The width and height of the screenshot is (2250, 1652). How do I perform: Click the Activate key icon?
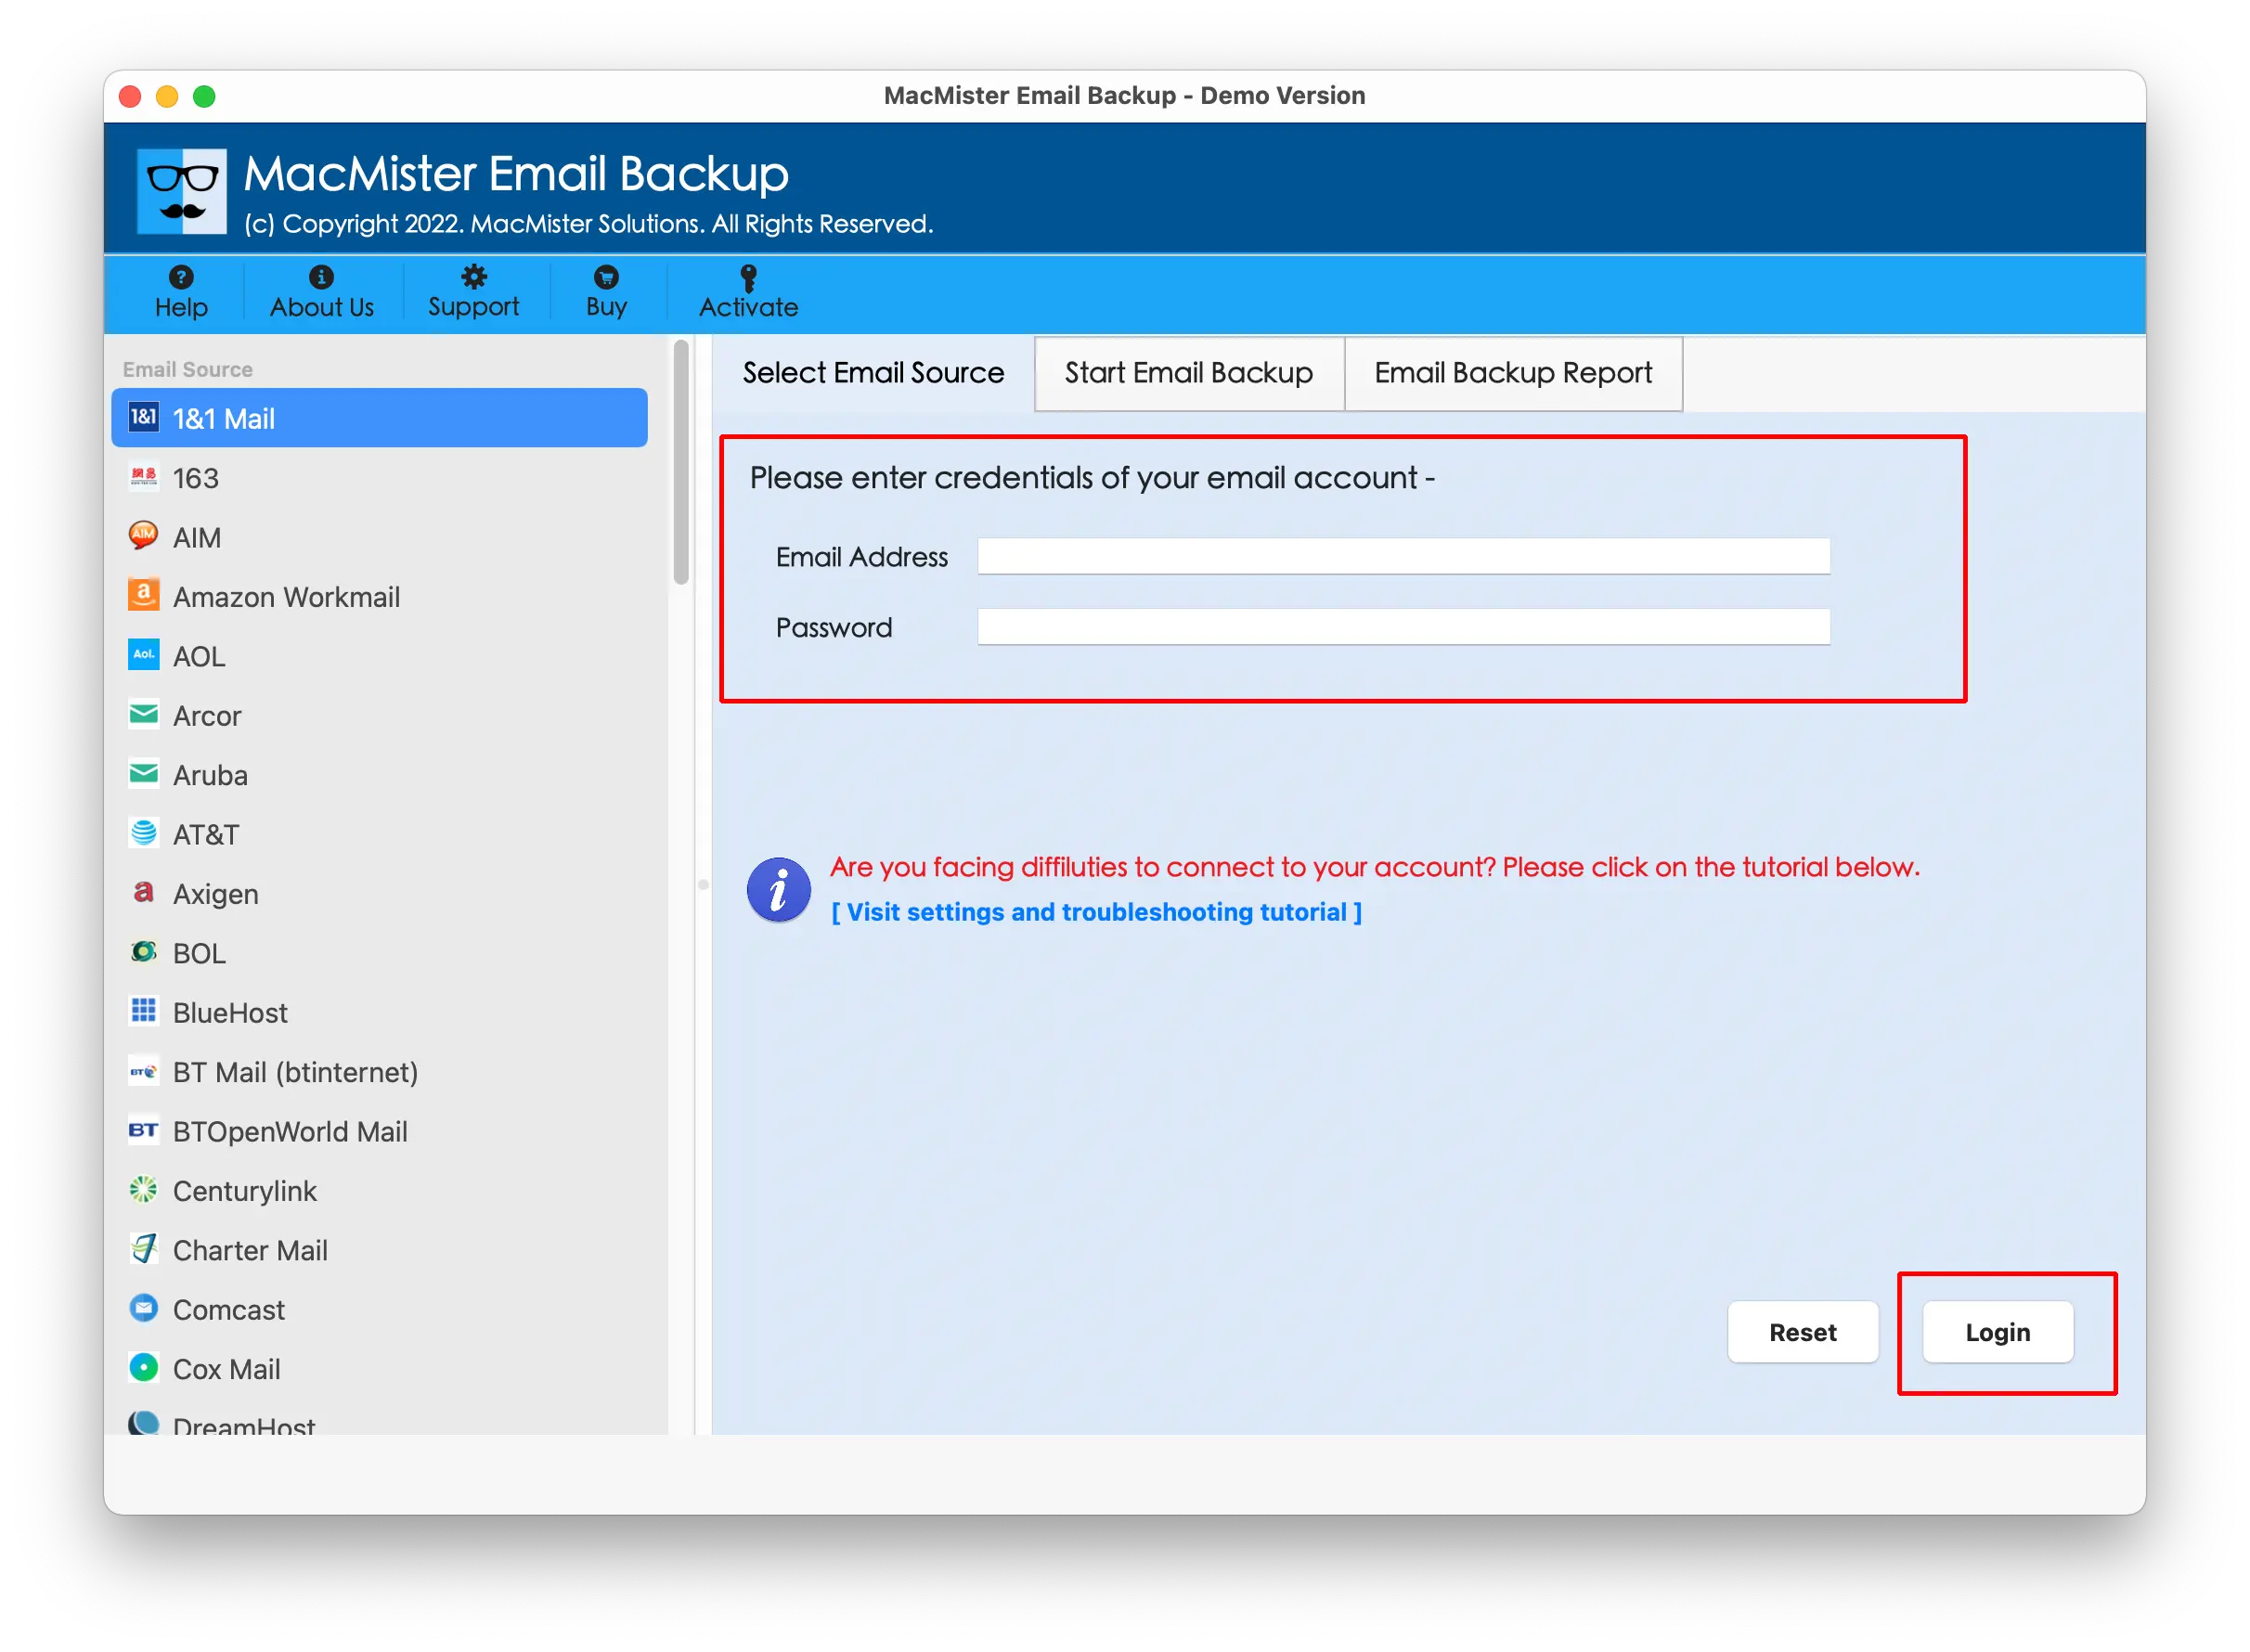tap(748, 277)
